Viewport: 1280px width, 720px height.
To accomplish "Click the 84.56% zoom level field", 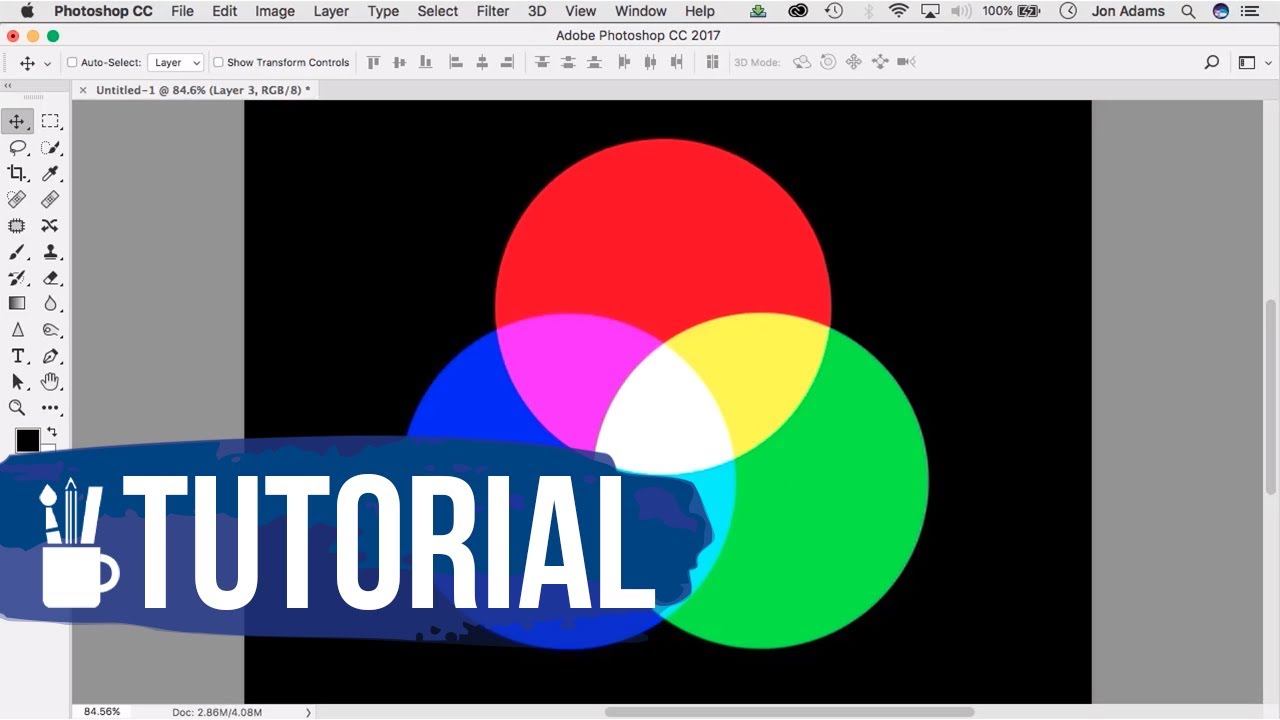I will point(102,712).
